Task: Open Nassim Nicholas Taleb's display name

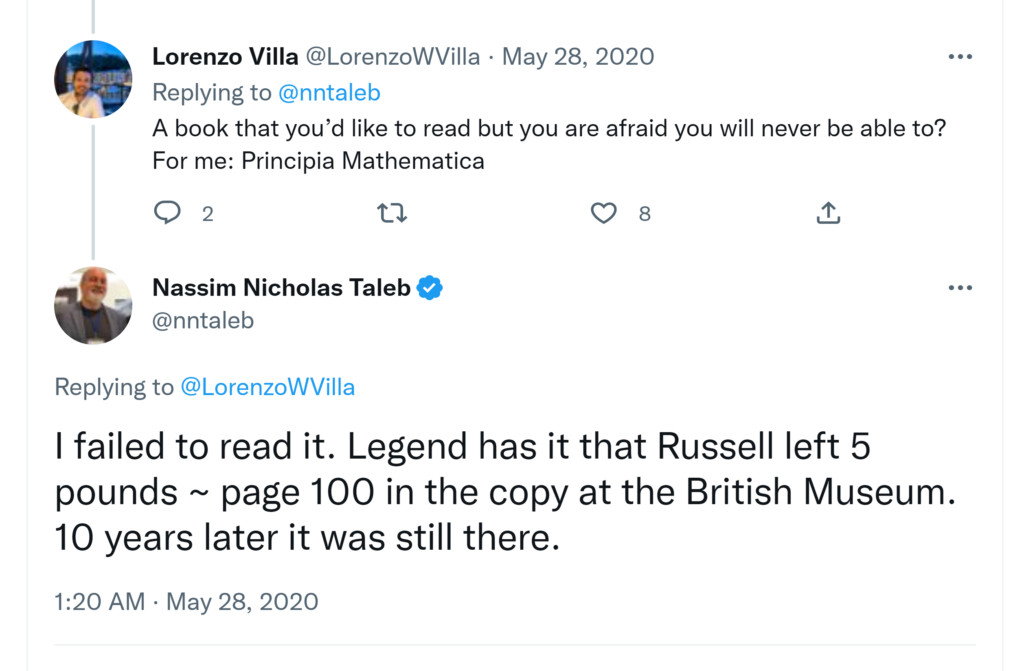Action: click(281, 288)
